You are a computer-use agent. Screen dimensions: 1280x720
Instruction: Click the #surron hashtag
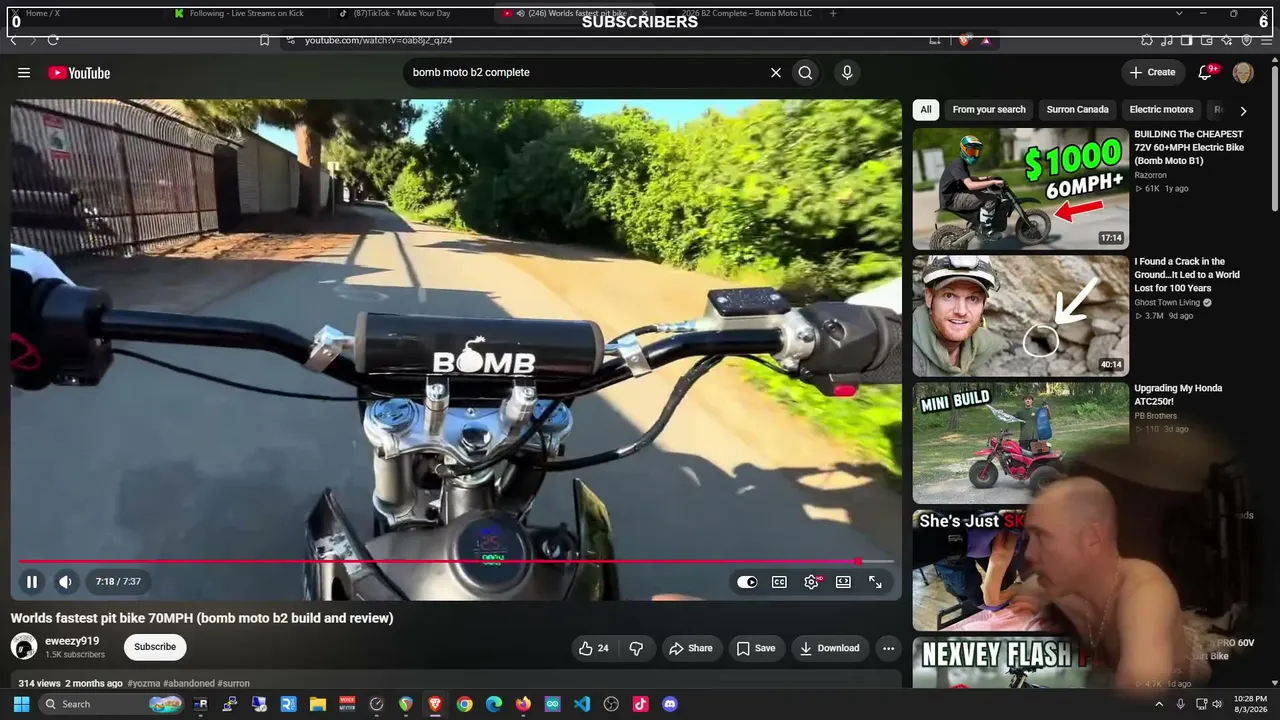point(234,684)
